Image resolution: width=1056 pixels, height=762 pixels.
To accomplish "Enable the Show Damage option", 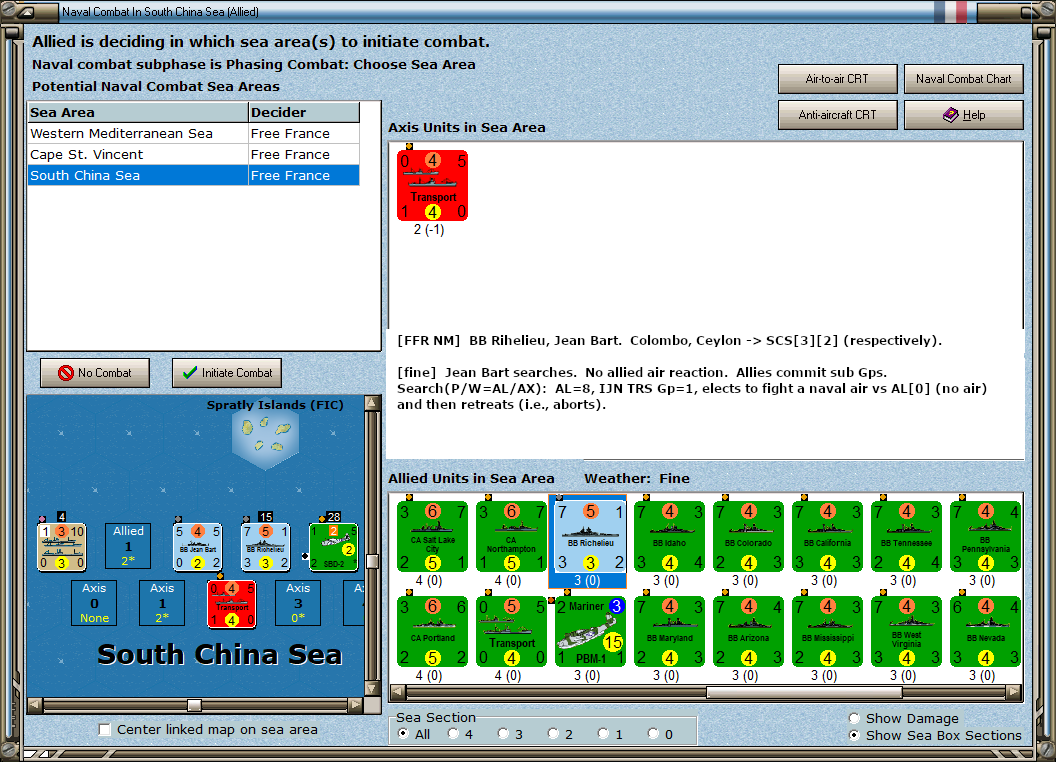I will [854, 718].
